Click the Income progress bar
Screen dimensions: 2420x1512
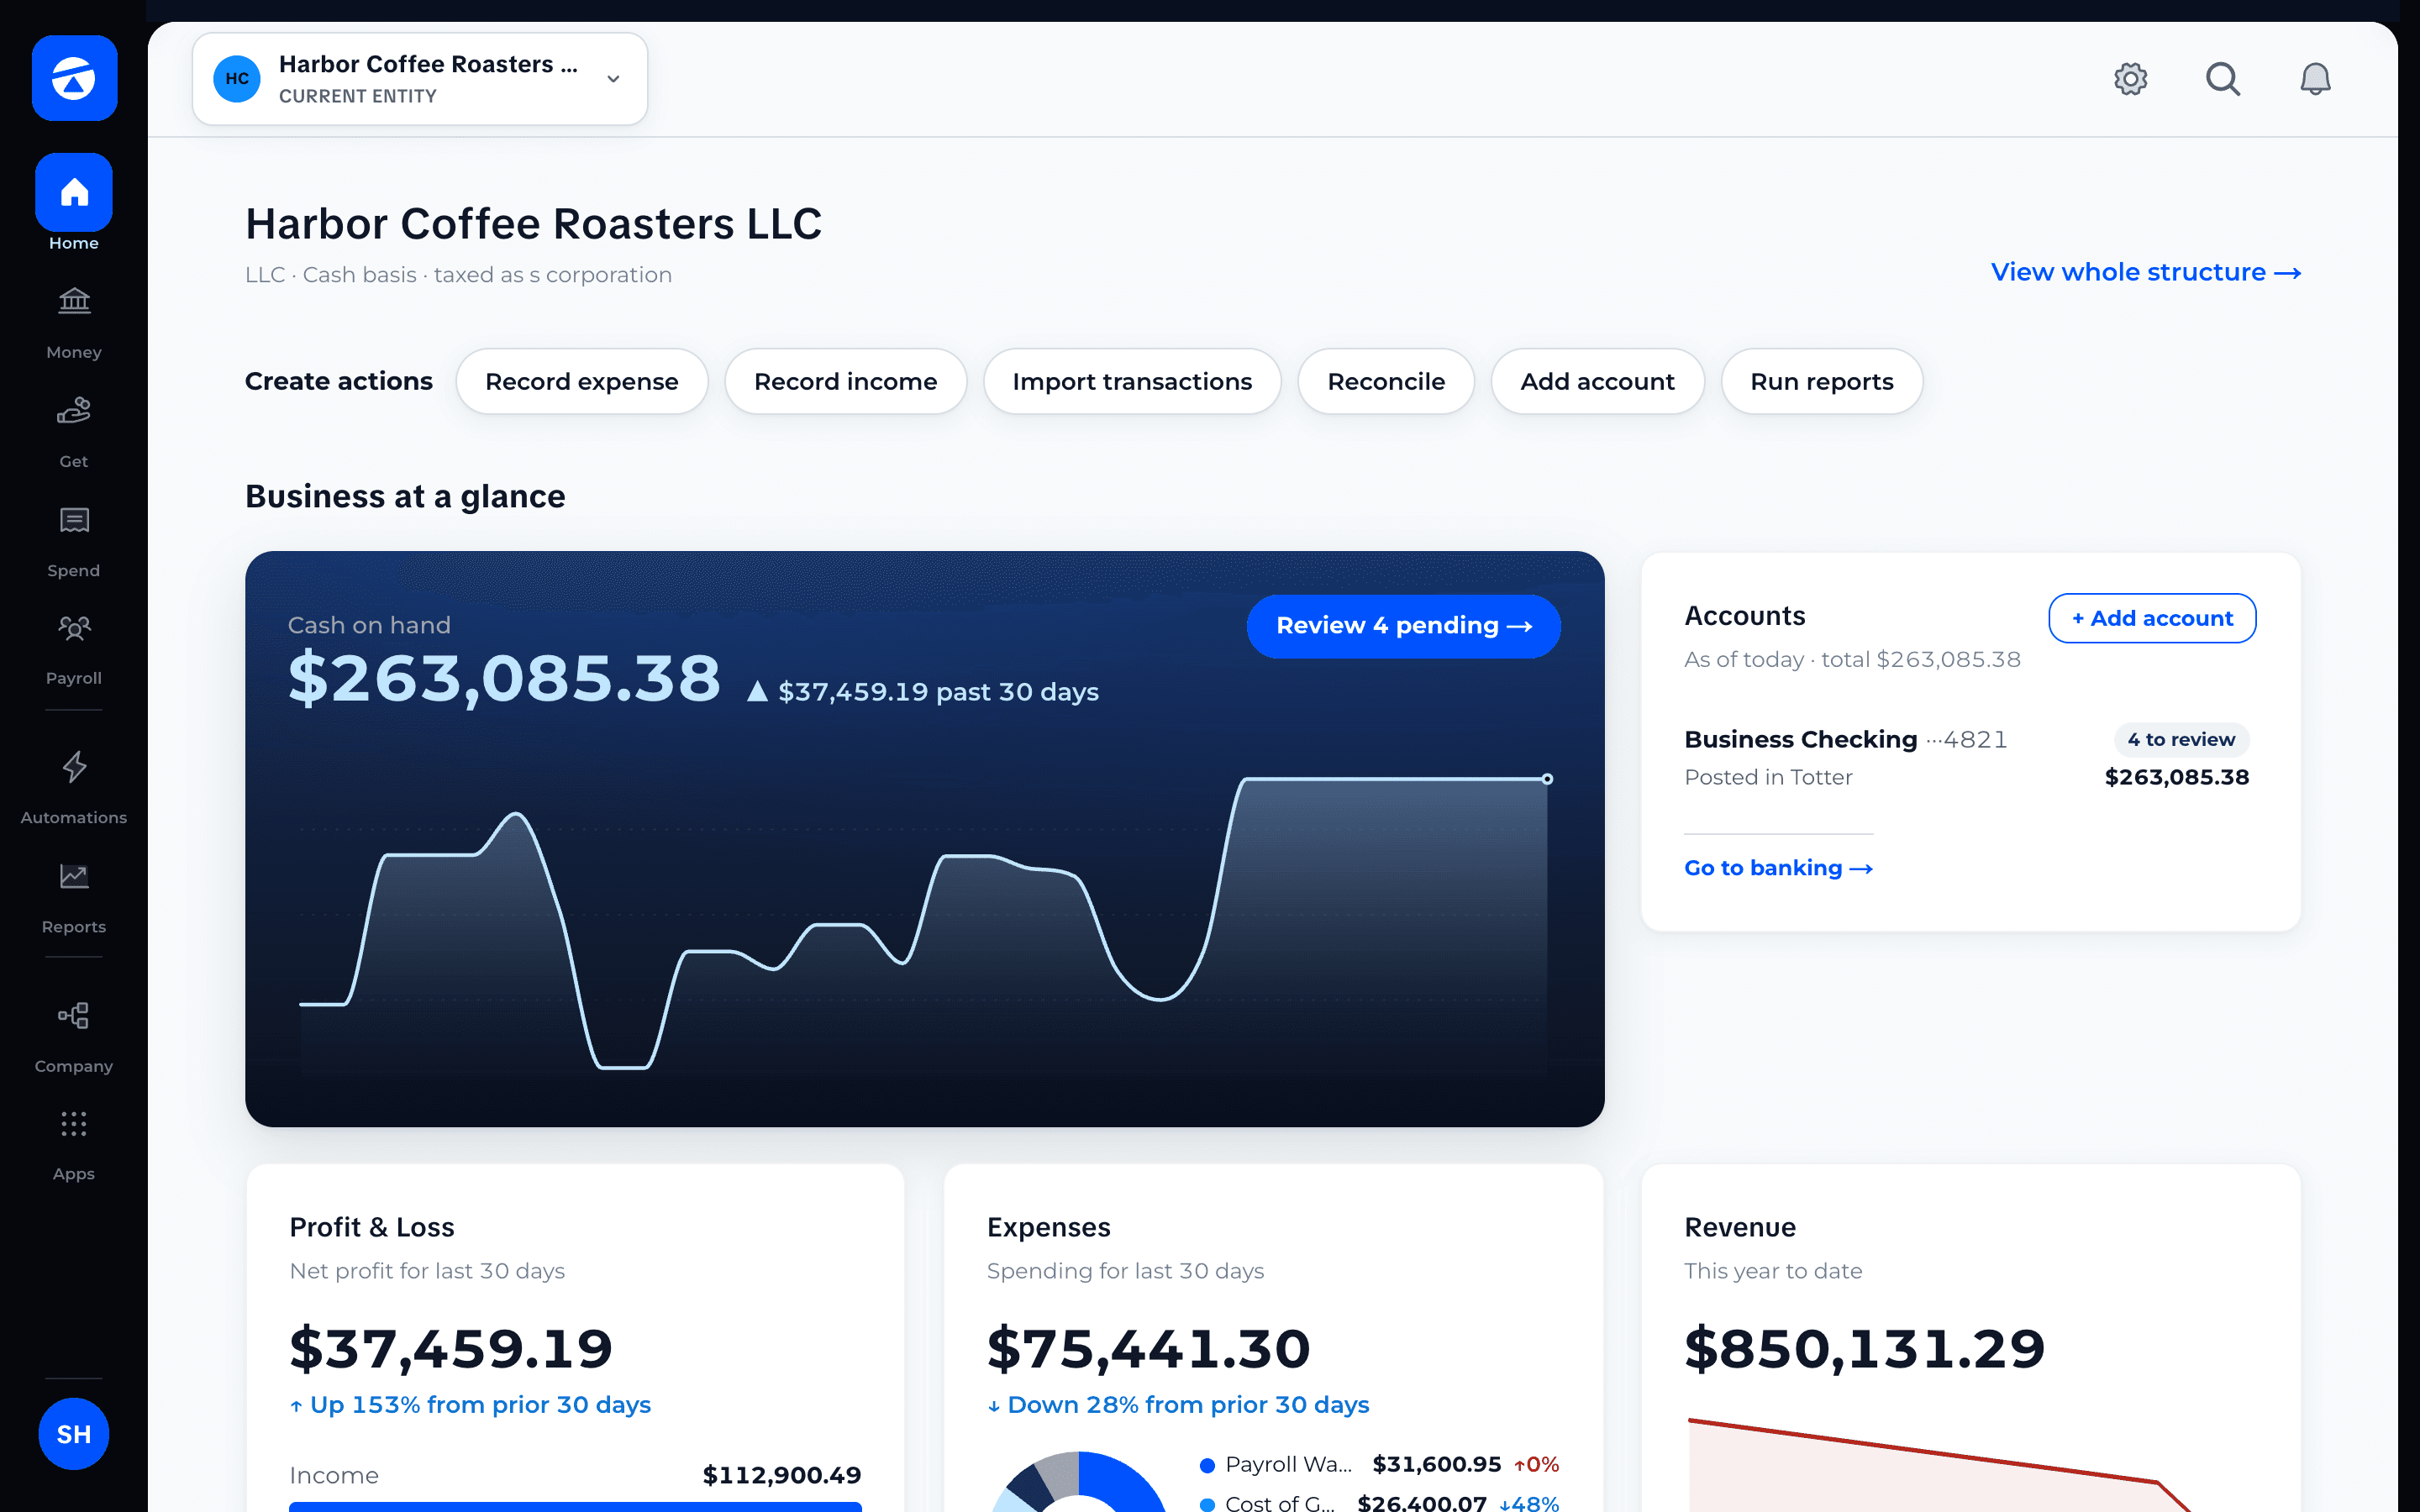[x=575, y=1506]
